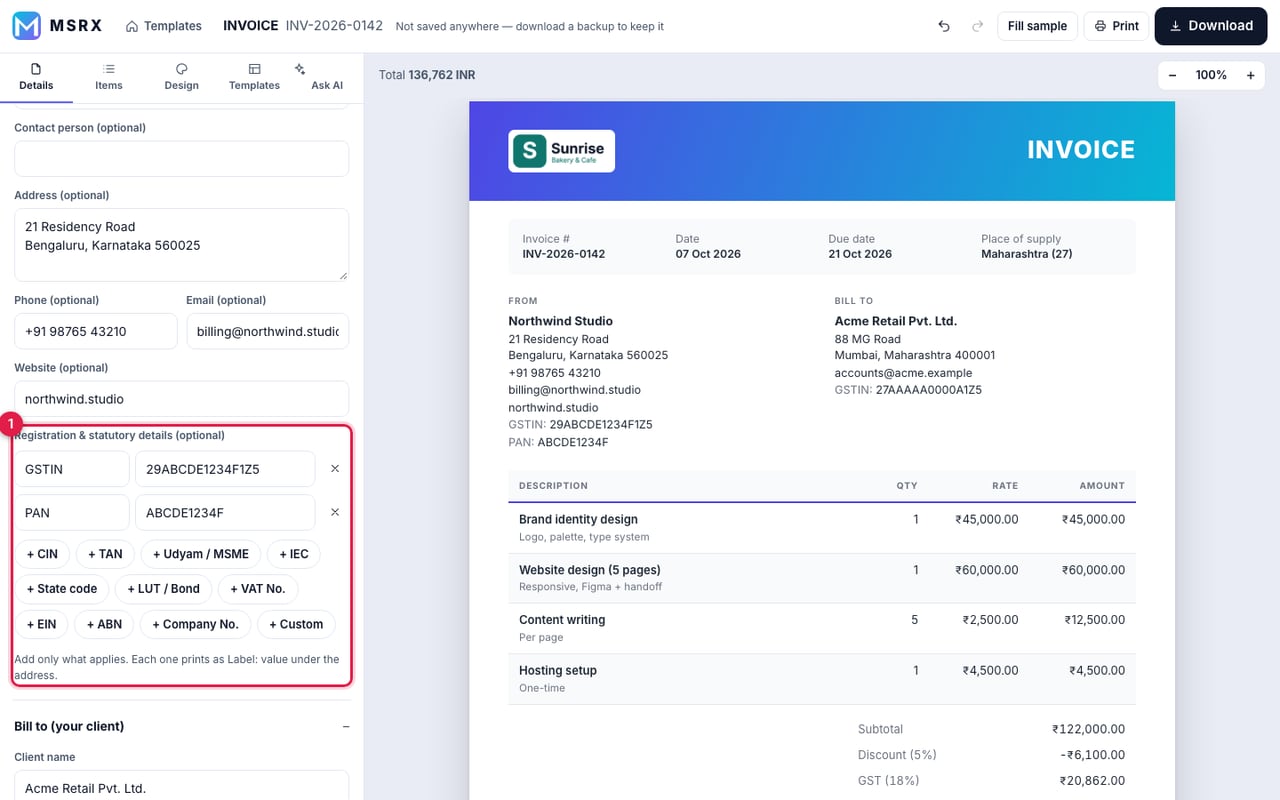Viewport: 1280px width, 800px height.
Task: Add ABN registration field
Action: coord(104,624)
